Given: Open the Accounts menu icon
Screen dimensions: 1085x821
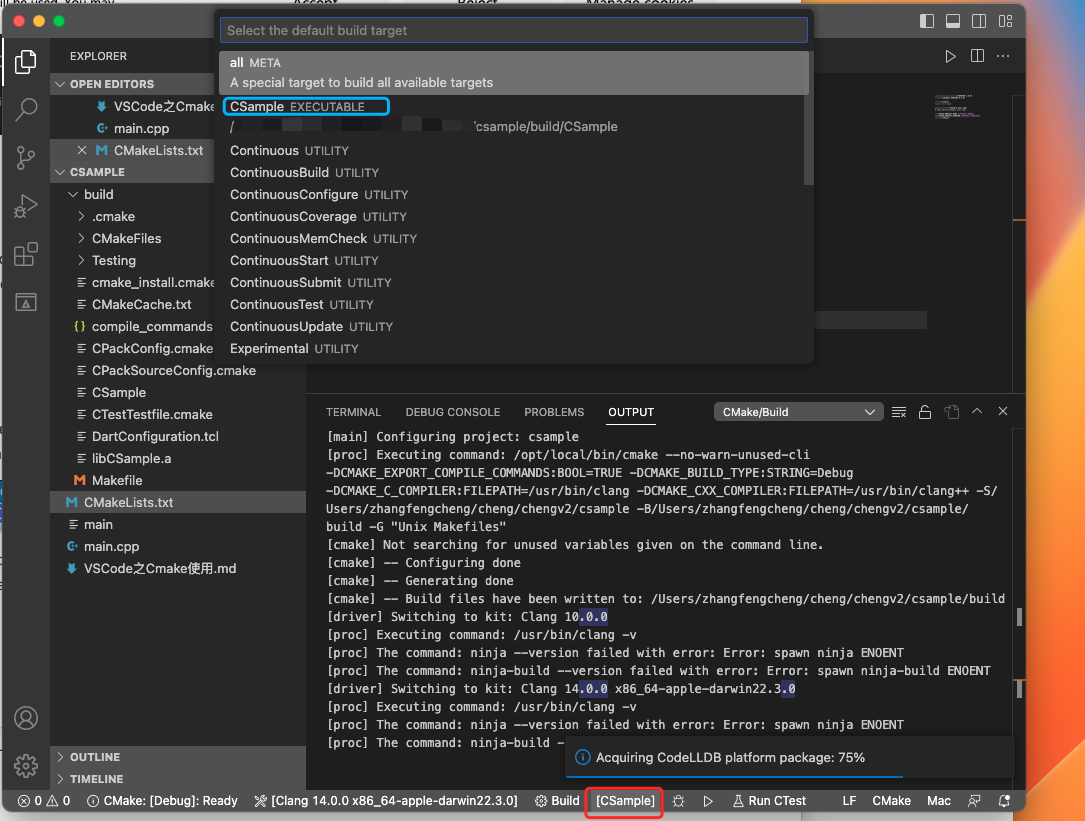Looking at the screenshot, I should point(26,718).
